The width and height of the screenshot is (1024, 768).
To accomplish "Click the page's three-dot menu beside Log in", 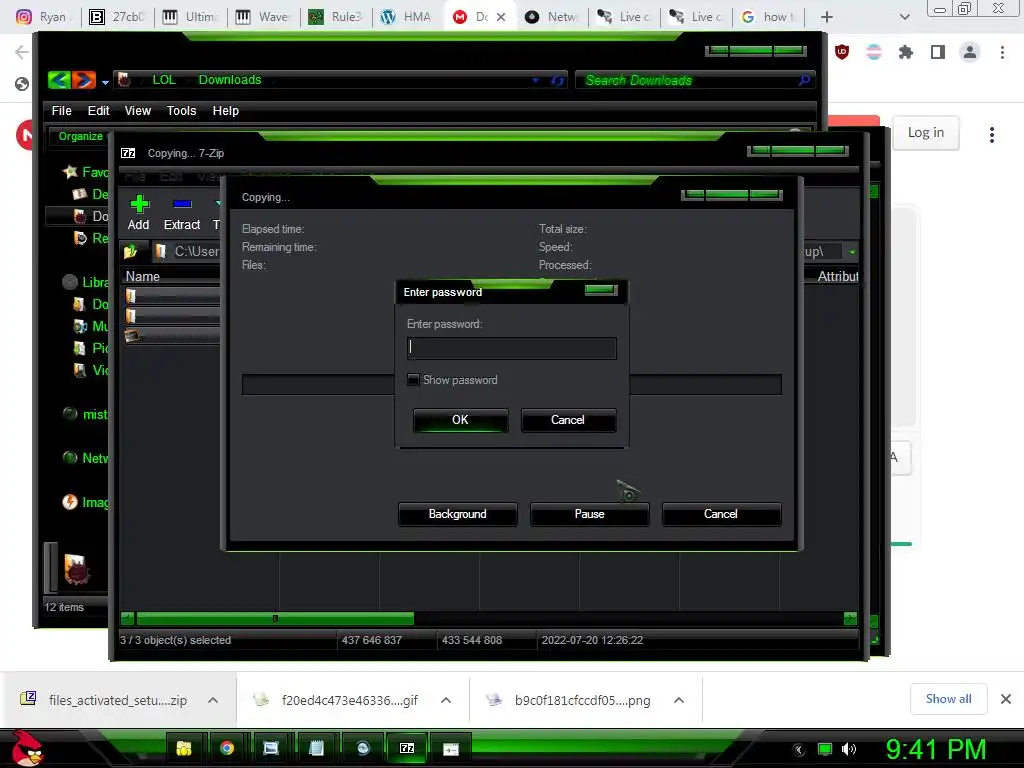I will [x=991, y=135].
